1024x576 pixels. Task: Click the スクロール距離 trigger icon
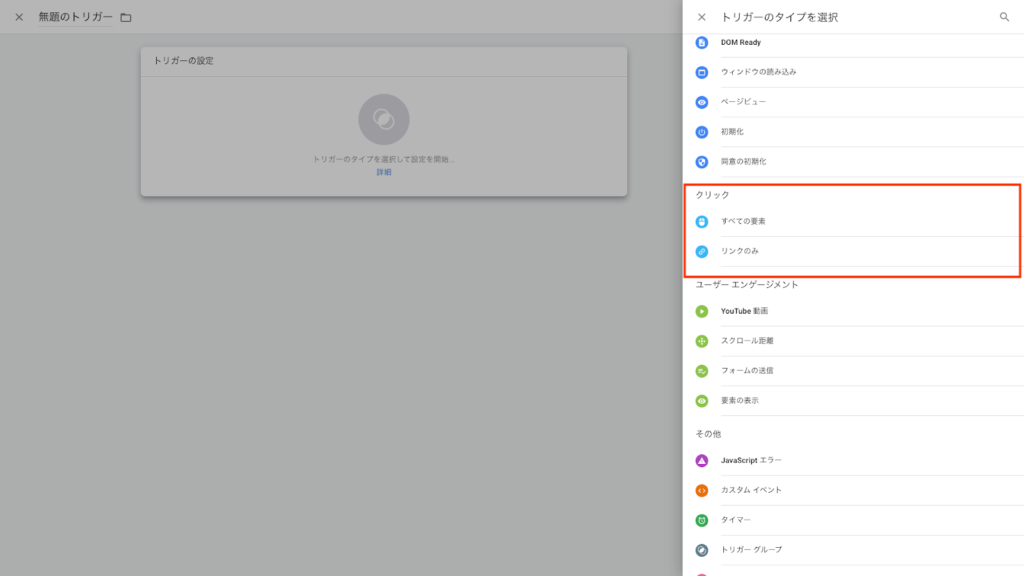[702, 341]
